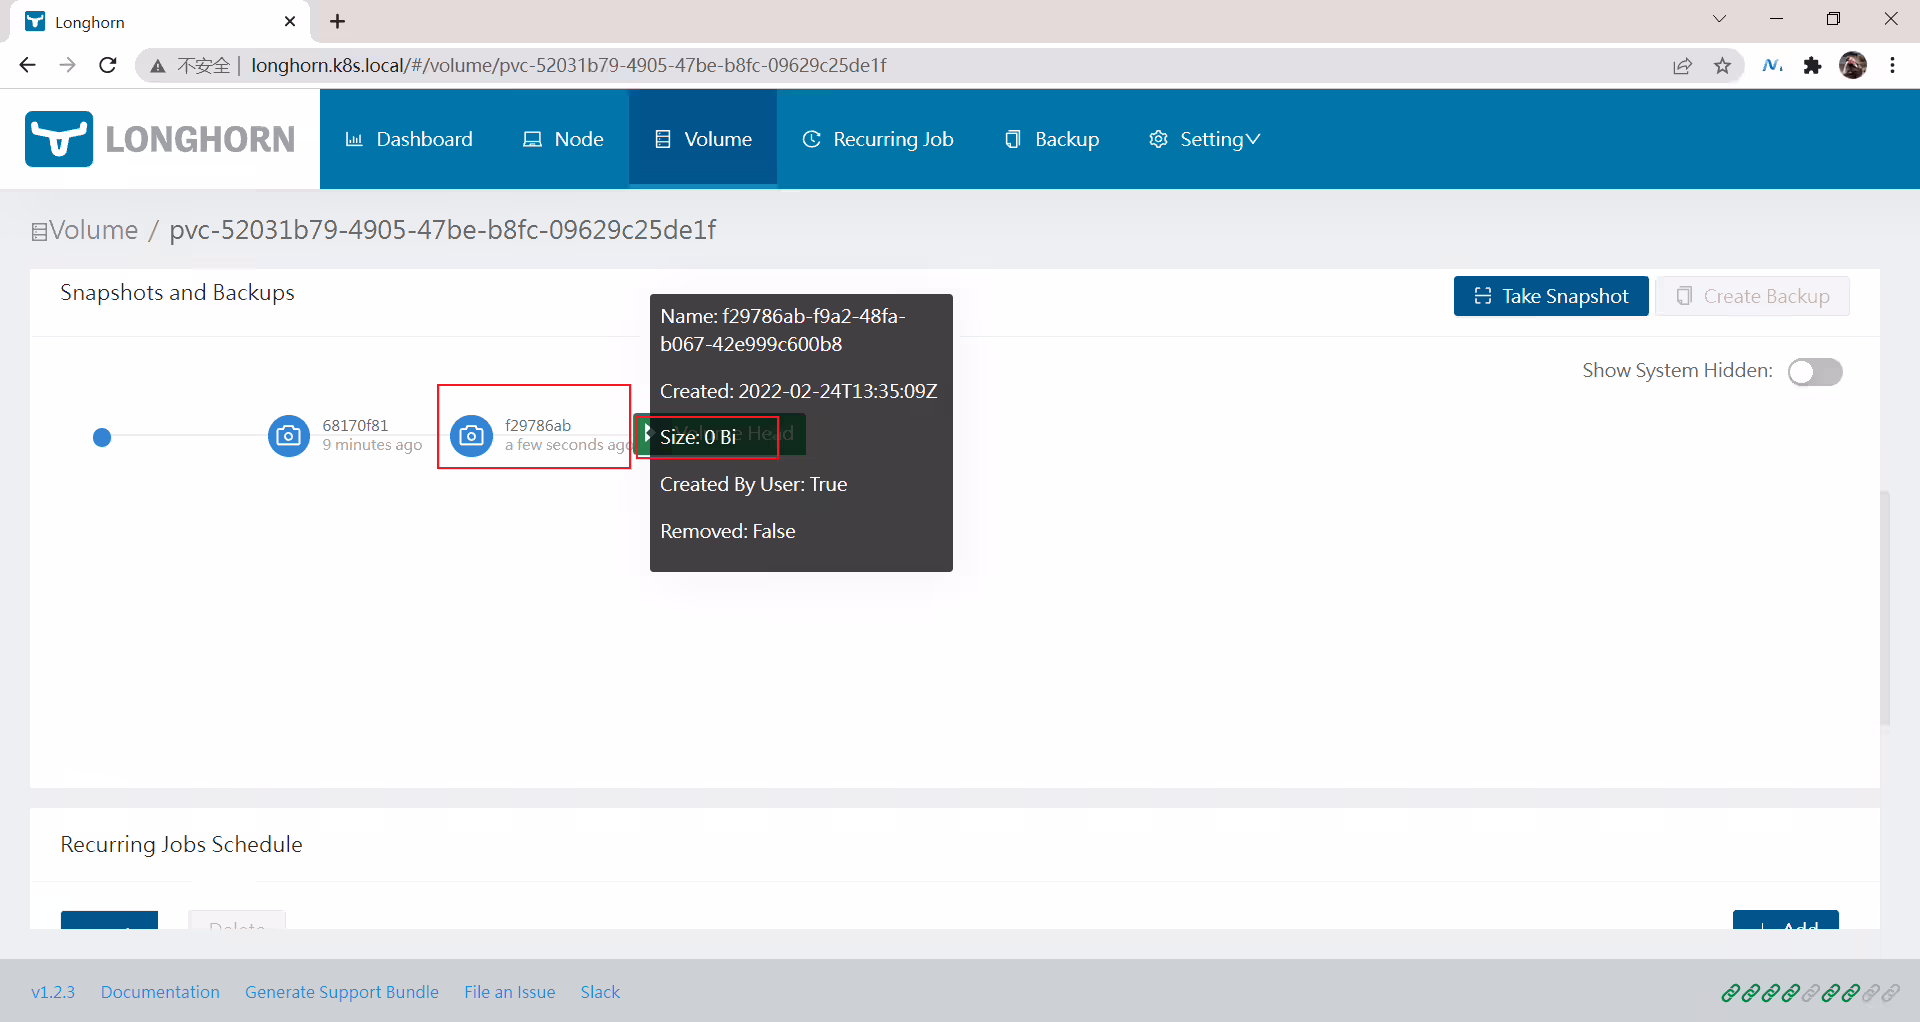Bookmark page with the star icon
1920x1022 pixels.
[1722, 66]
